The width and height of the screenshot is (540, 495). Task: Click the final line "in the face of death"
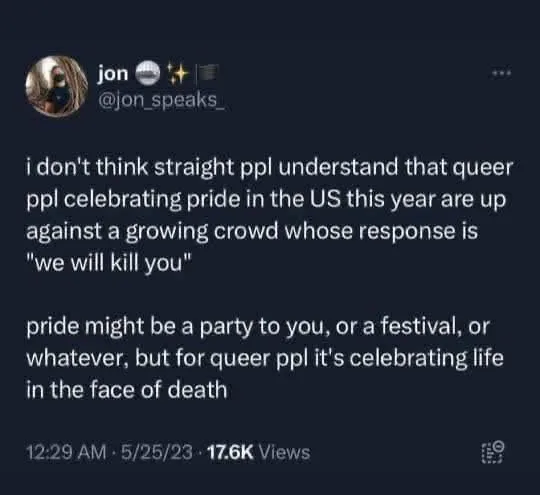(127, 390)
